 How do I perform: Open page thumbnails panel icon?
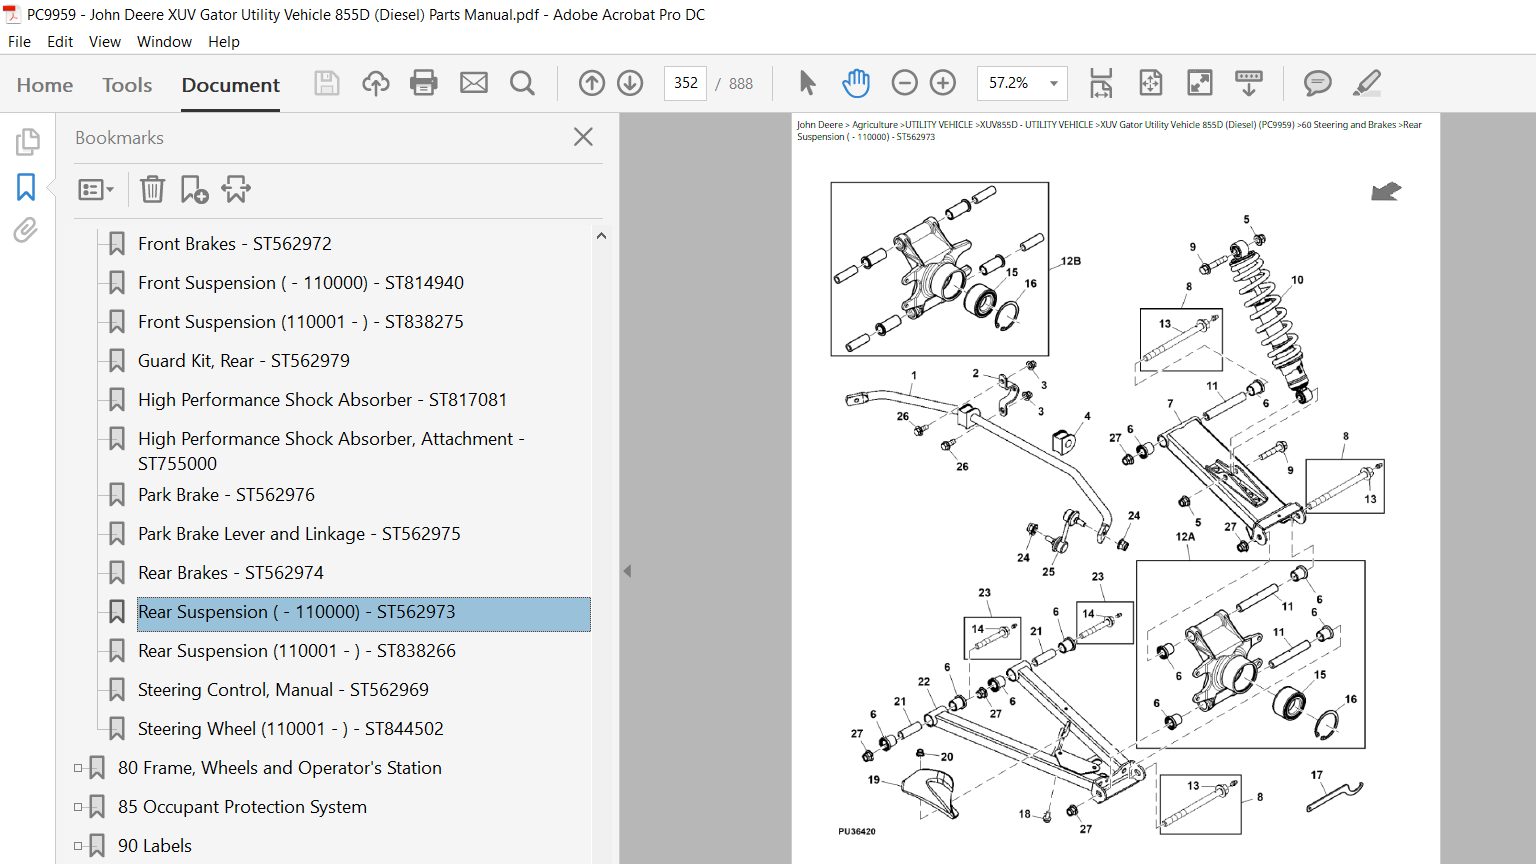[x=27, y=142]
